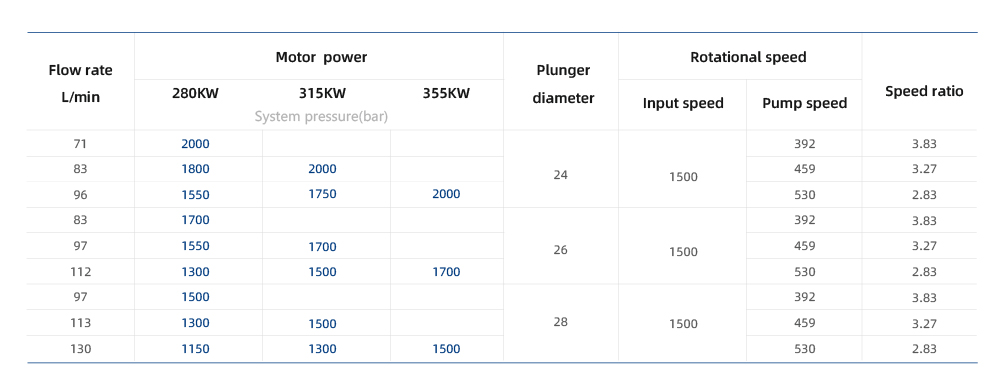Click the Pump speed subheader
Screen dimensions: 1001x392
[x=804, y=103]
